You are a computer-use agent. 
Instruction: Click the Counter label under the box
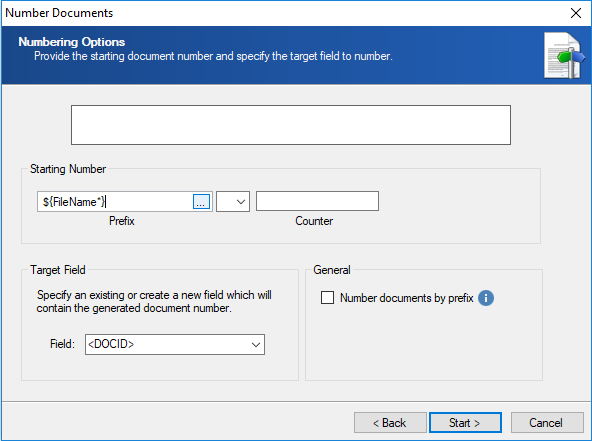pyautogui.click(x=314, y=221)
